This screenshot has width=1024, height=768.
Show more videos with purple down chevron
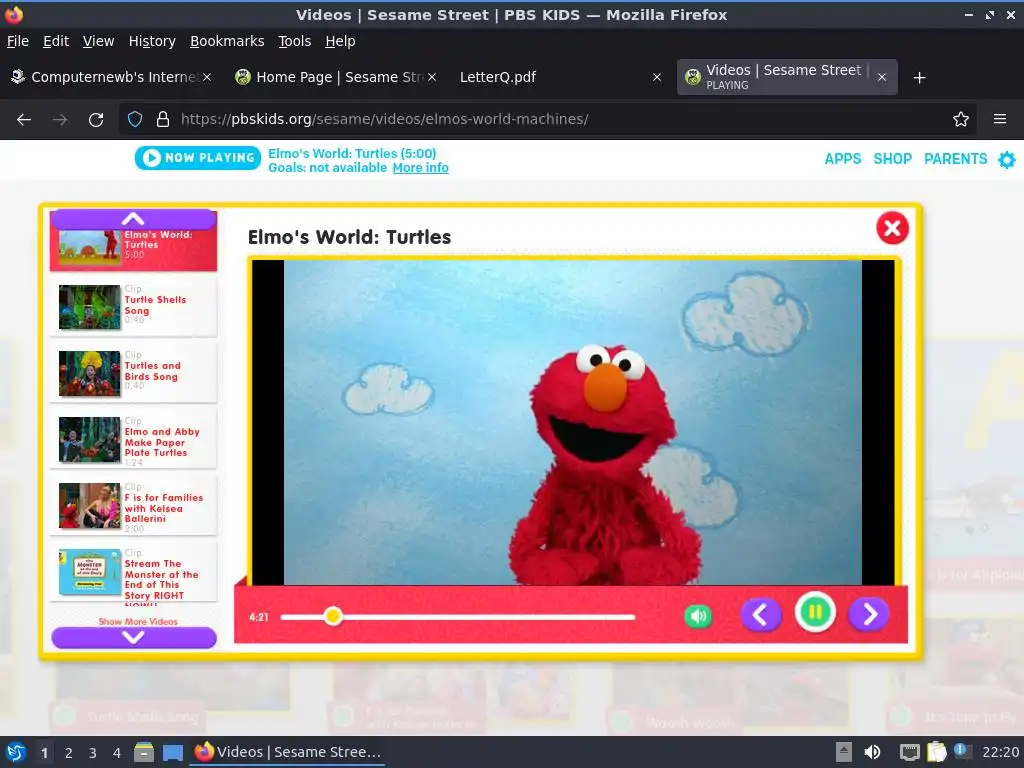133,637
